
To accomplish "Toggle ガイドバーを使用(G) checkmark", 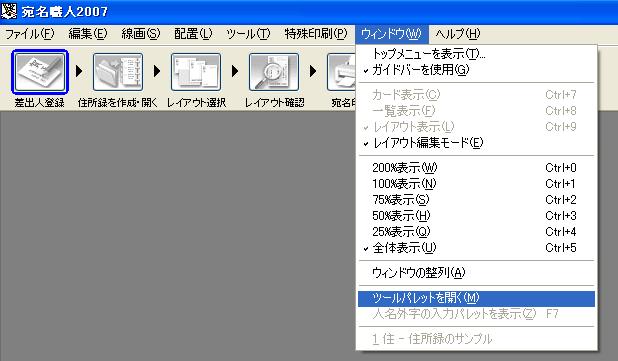I will (x=476, y=70).
